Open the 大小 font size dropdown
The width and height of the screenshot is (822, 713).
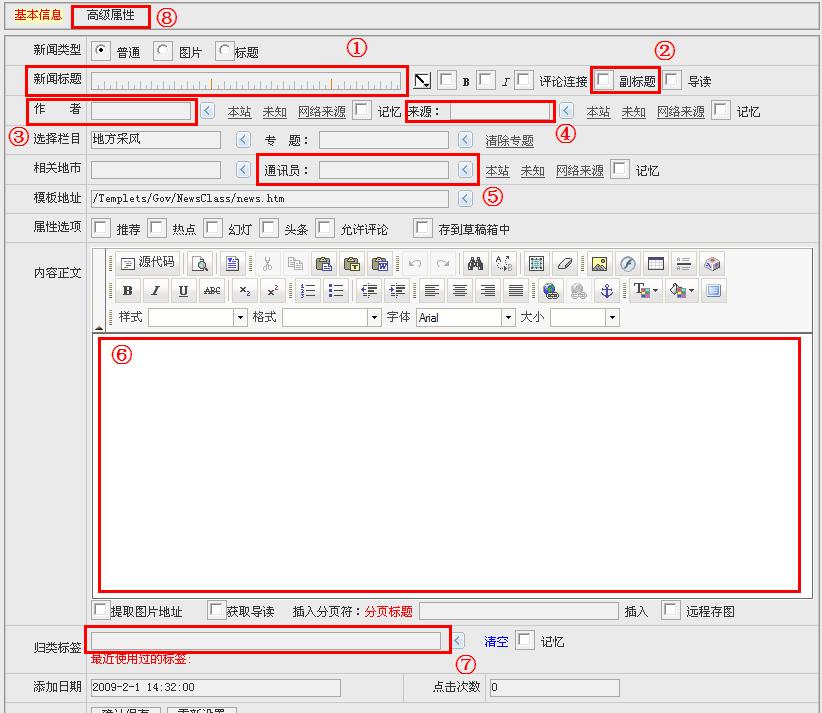[x=612, y=317]
